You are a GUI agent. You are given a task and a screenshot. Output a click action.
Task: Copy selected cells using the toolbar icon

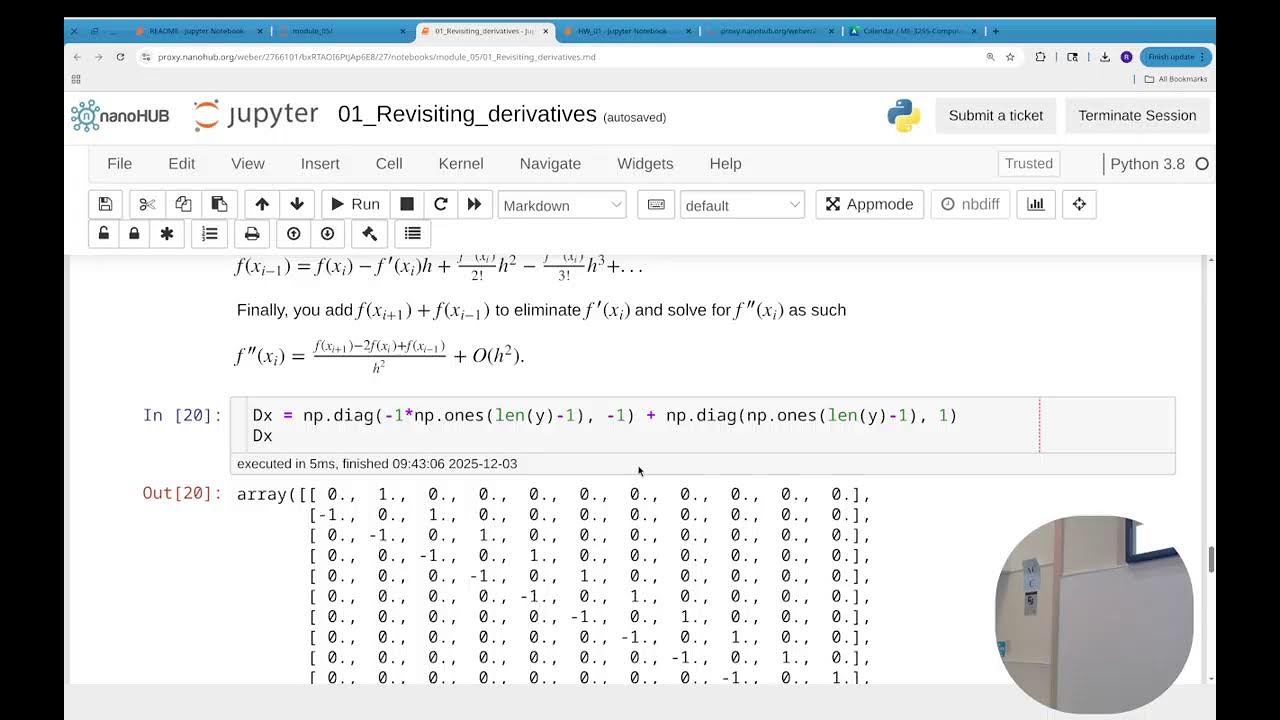click(x=183, y=204)
